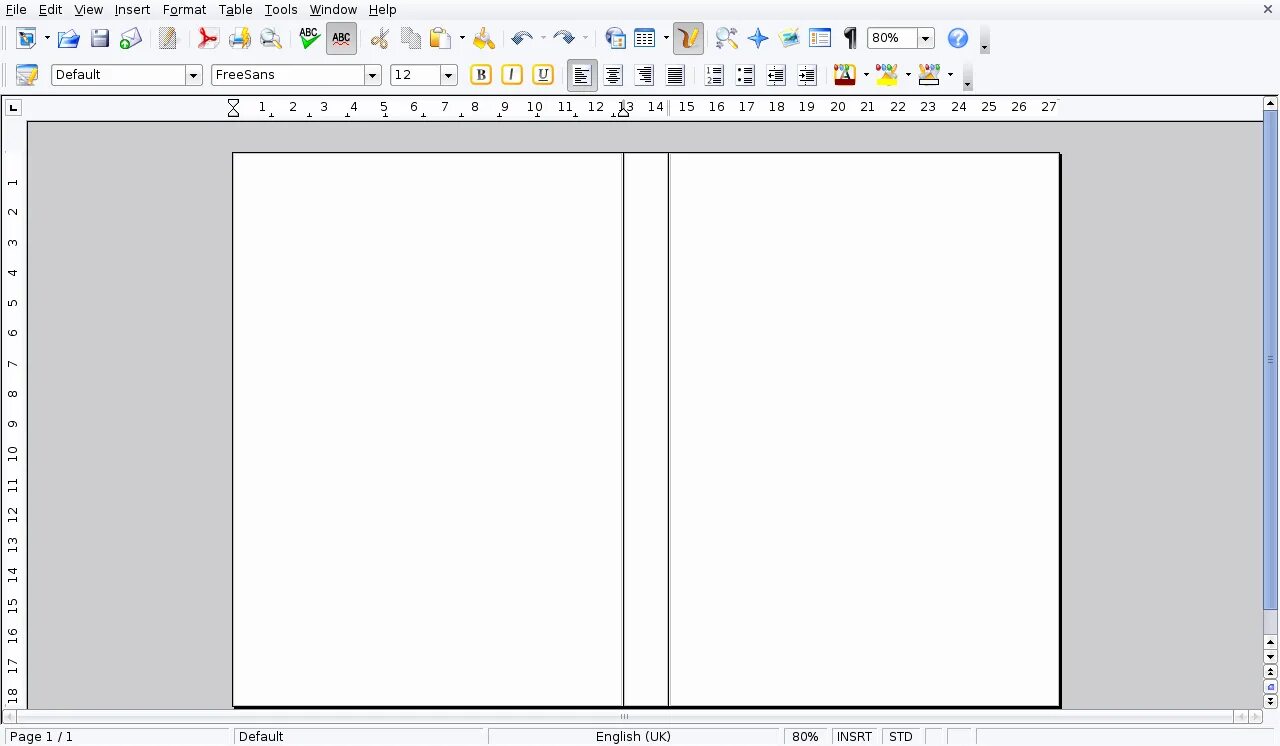The width and height of the screenshot is (1280, 746).
Task: Align text left
Action: click(x=582, y=75)
